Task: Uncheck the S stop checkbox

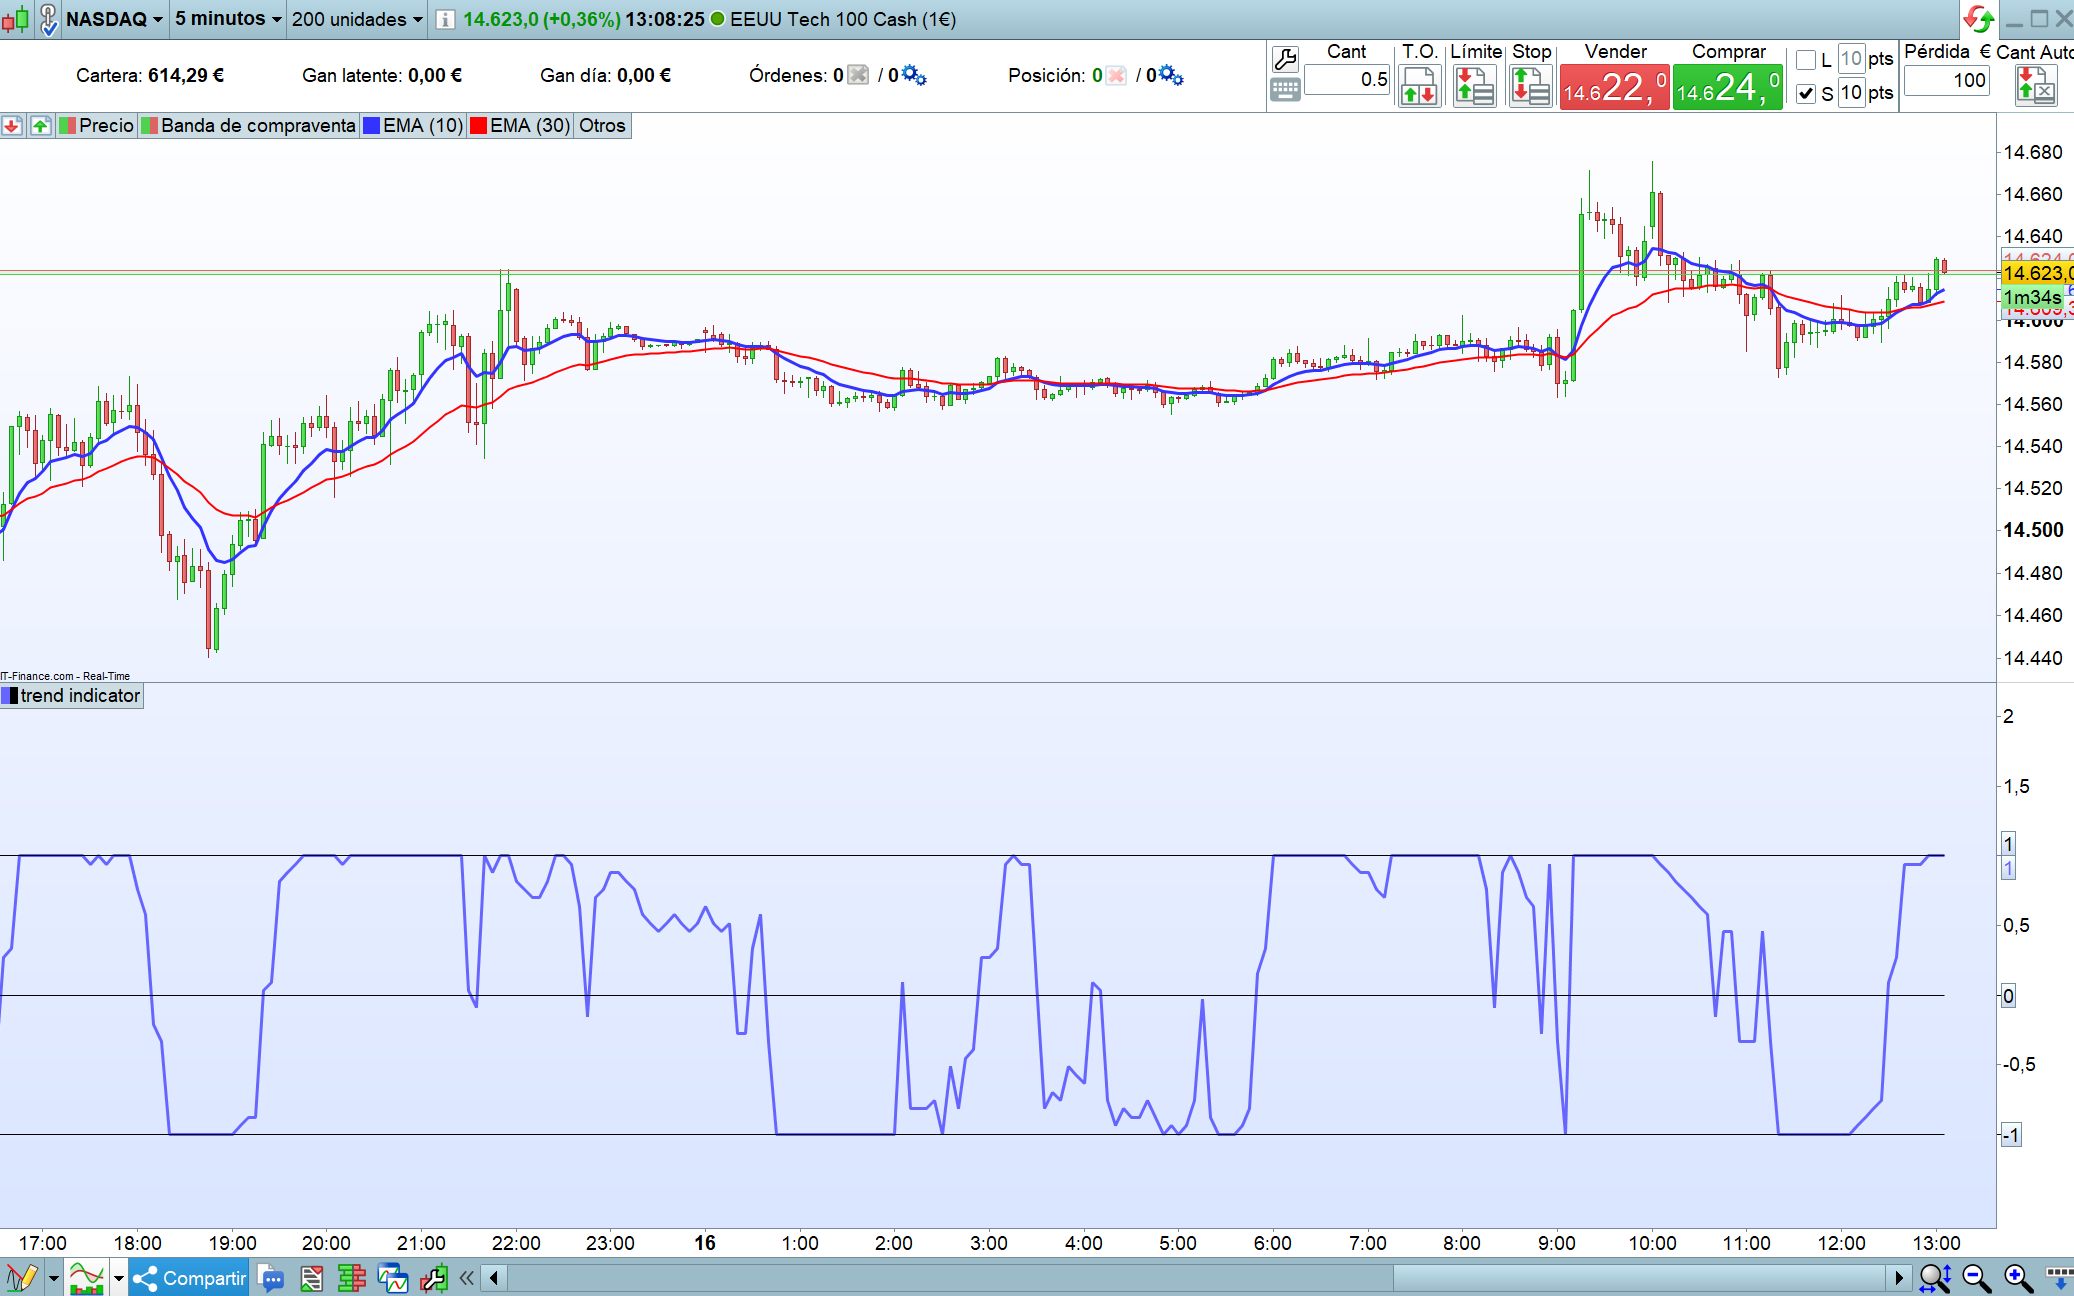Action: coord(1806,93)
